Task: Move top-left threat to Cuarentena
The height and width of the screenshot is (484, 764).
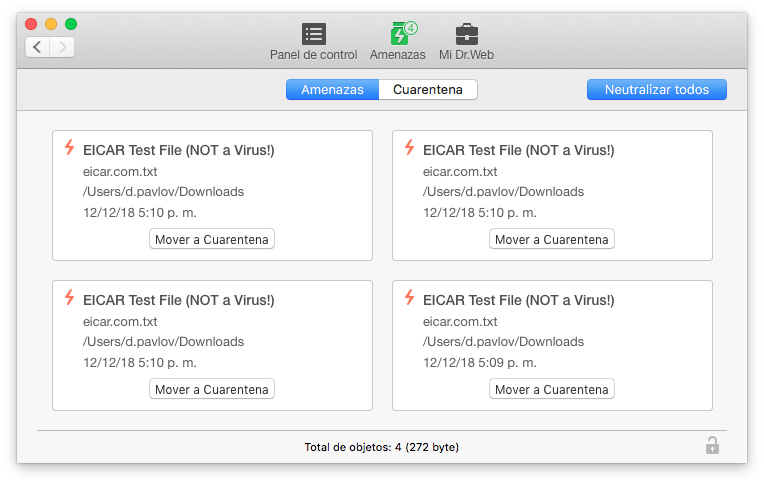Action: (x=212, y=239)
